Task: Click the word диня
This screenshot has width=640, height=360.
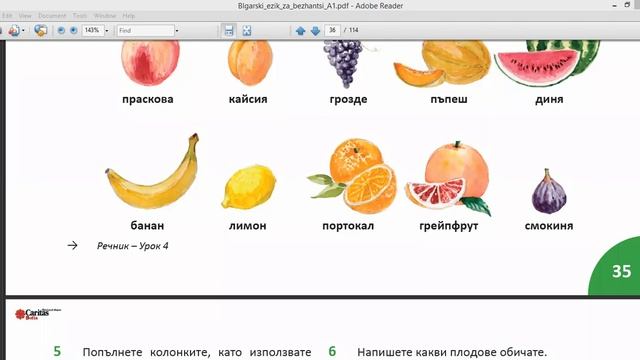Action: [549, 99]
